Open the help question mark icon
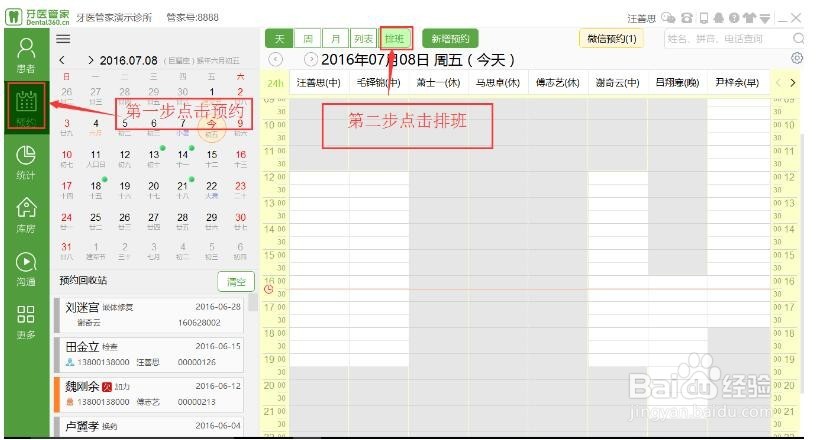This screenshot has width=820, height=440. click(734, 18)
